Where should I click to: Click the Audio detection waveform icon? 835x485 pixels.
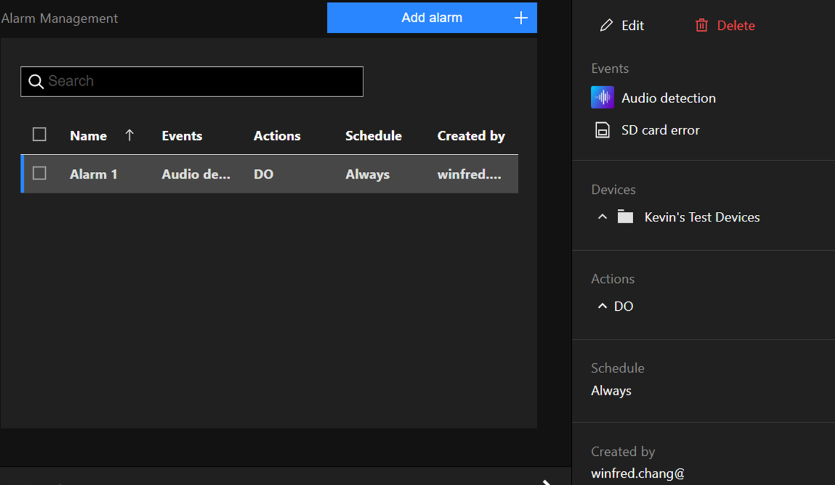(x=602, y=98)
